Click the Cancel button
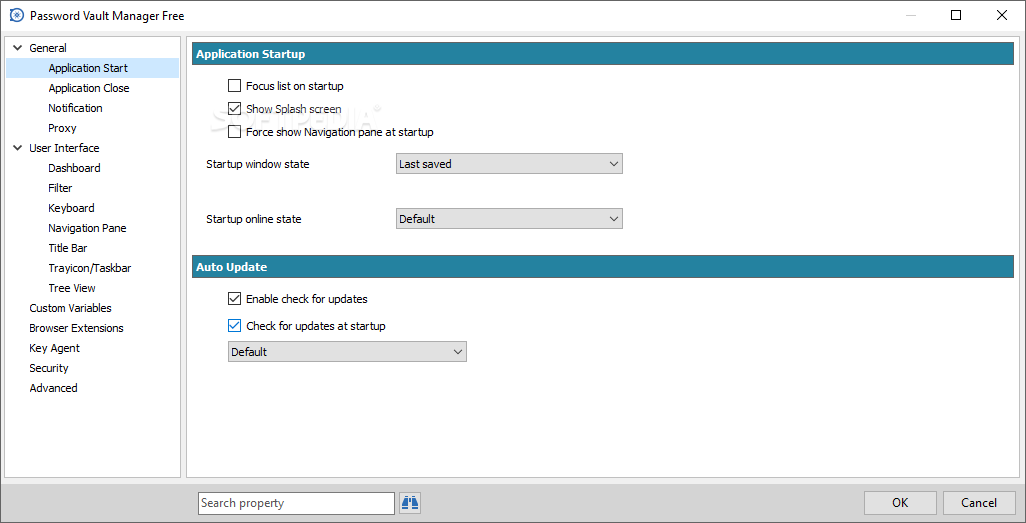The height and width of the screenshot is (523, 1026). pyautogui.click(x=979, y=503)
